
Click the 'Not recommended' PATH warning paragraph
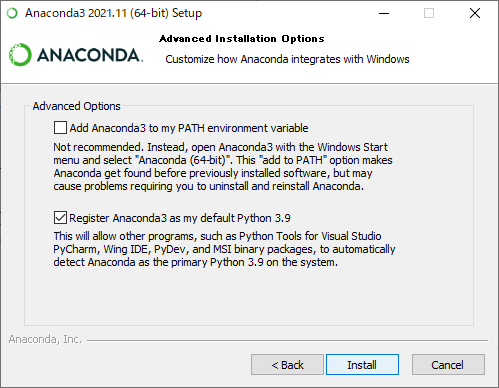[x=223, y=166]
